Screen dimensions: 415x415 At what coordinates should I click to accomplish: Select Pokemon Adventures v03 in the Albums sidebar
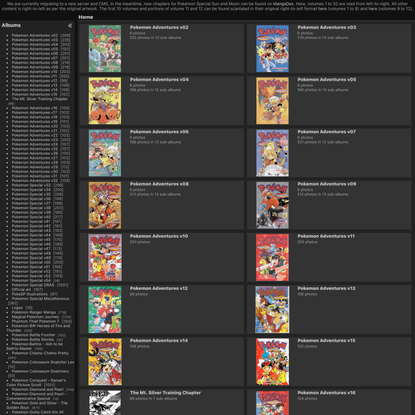tap(35, 40)
